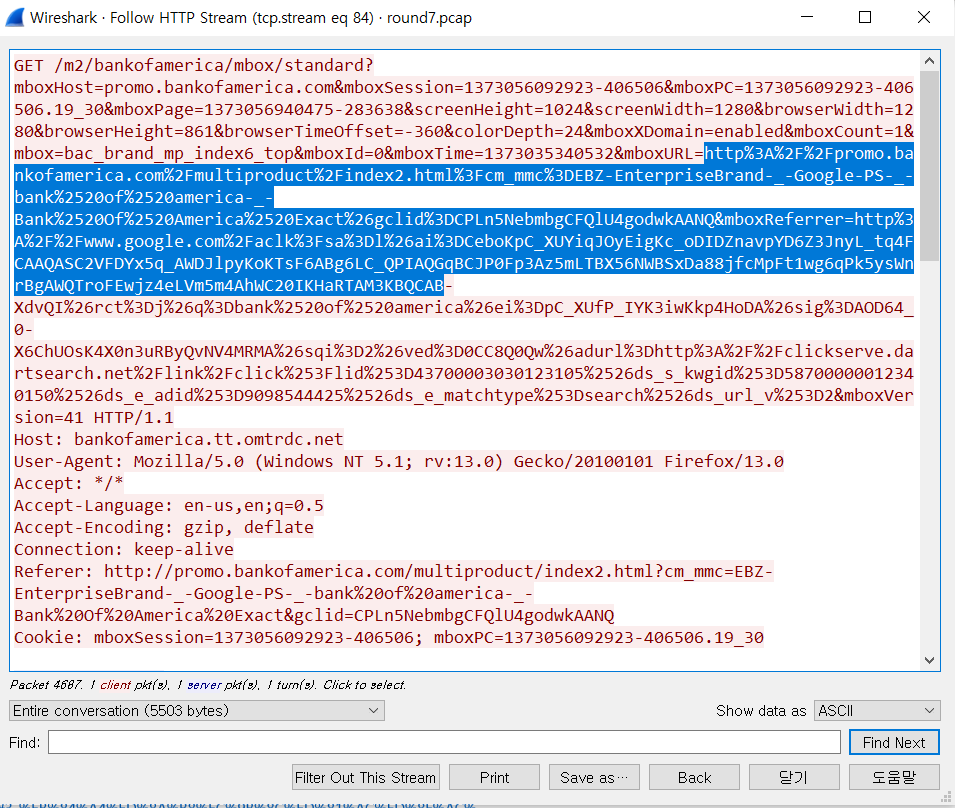Click the 닫기 (Close) button
The width and height of the screenshot is (955, 808).
point(794,778)
